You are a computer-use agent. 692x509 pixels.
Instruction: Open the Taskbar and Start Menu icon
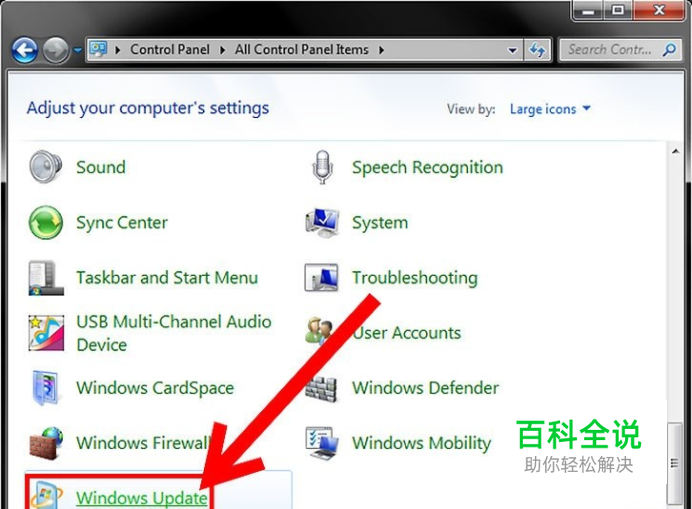[x=46, y=278]
